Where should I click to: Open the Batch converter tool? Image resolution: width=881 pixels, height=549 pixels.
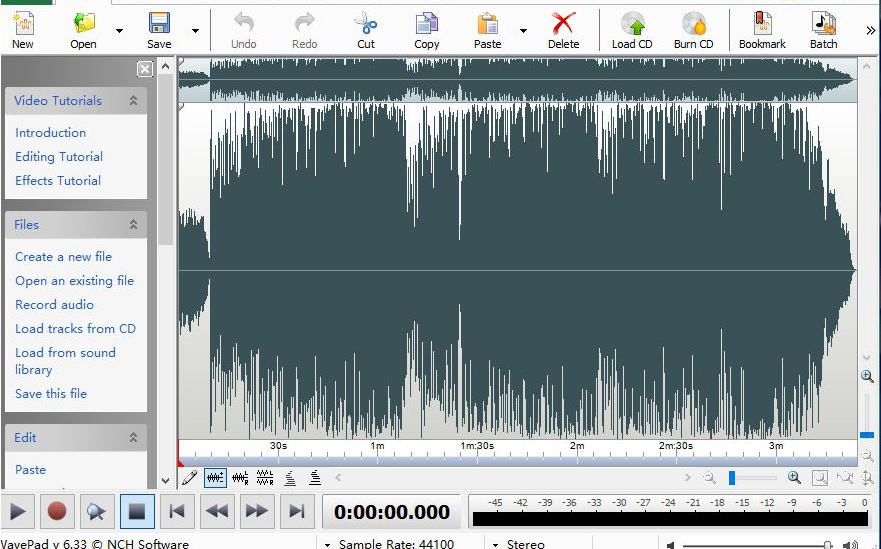click(823, 29)
